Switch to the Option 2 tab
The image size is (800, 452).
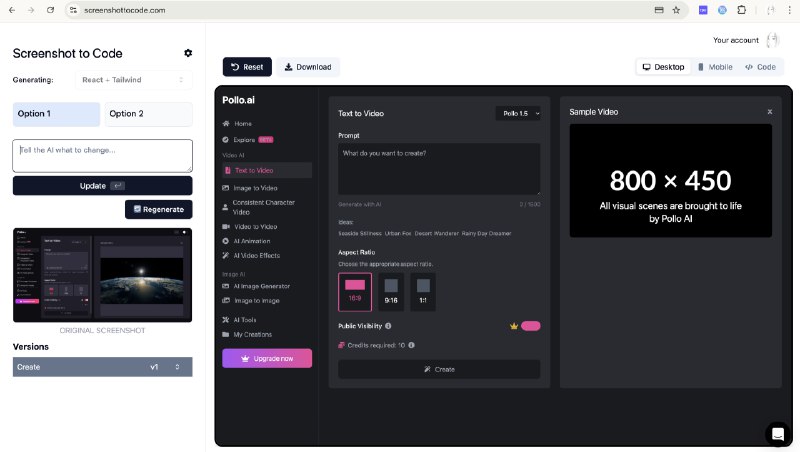click(x=148, y=114)
